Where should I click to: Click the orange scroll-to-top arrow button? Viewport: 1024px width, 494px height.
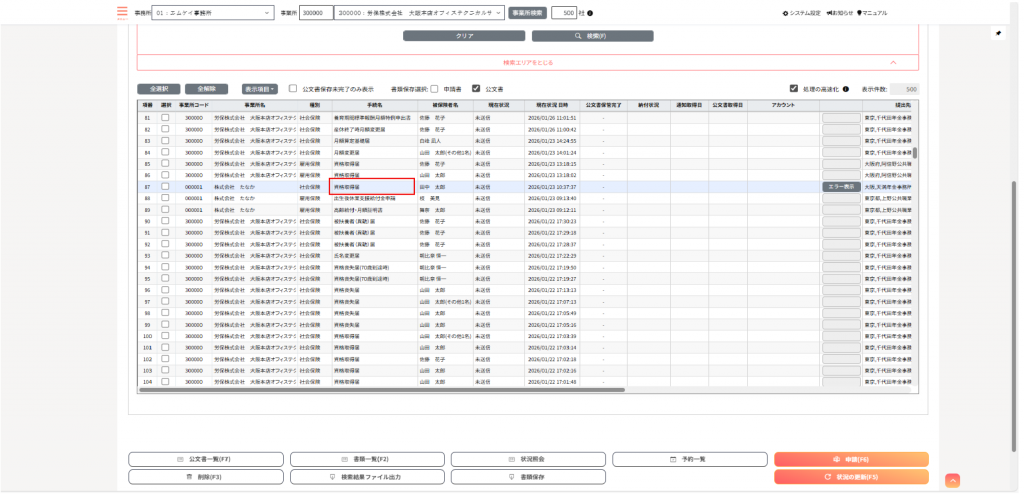953,481
